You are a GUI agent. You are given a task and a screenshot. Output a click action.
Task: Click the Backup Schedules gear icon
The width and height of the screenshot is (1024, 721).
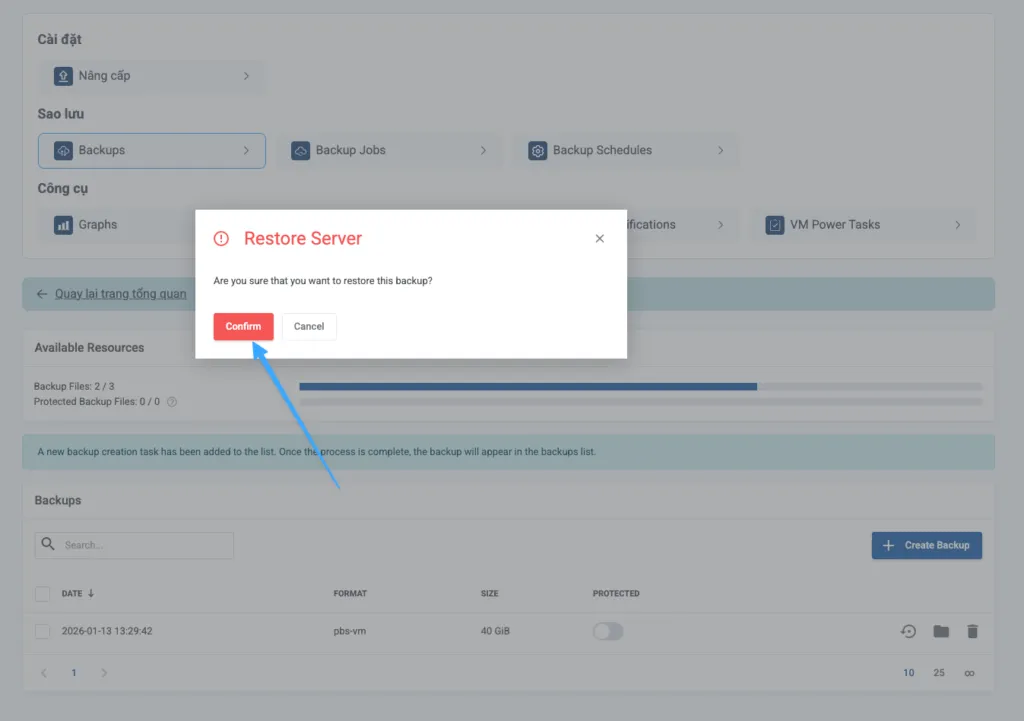537,150
